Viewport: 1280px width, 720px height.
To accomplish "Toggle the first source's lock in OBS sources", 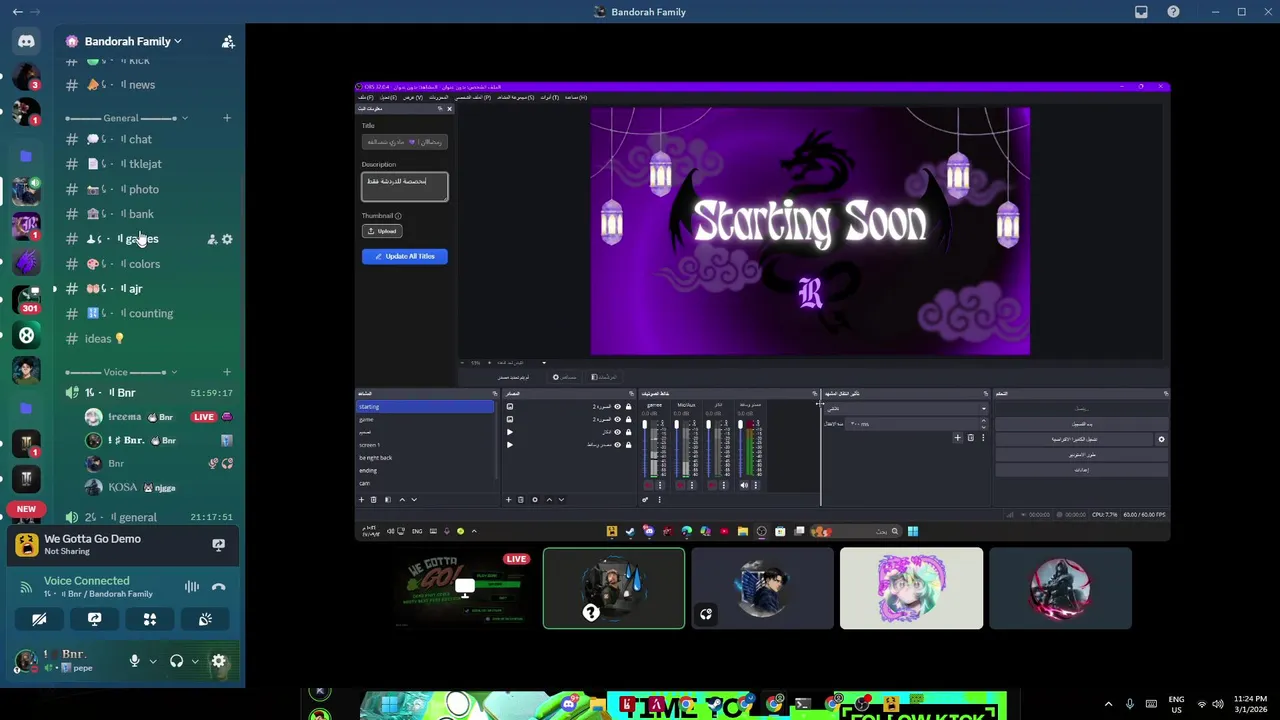I will coord(628,407).
